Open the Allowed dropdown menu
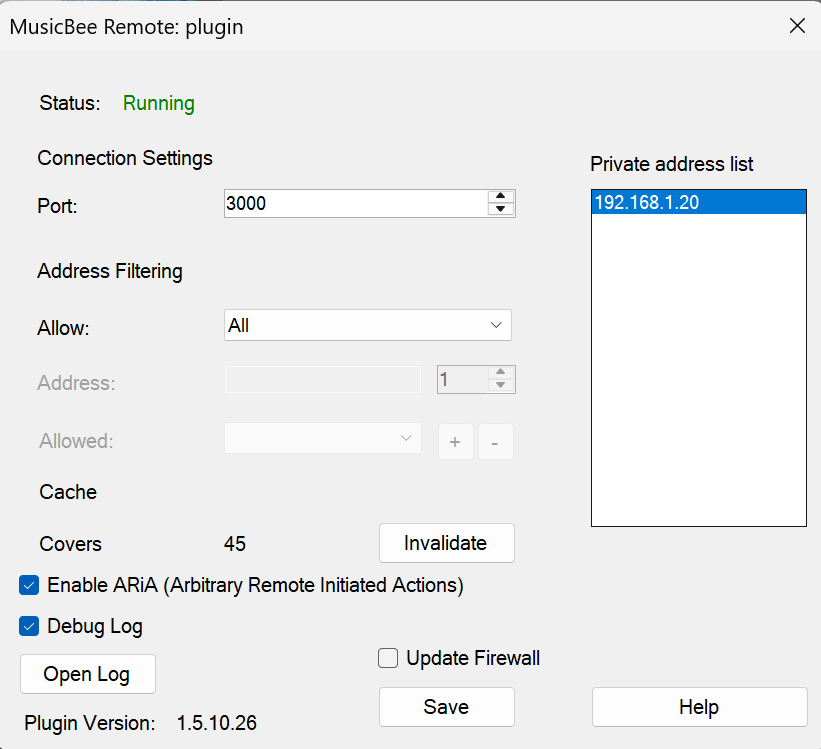This screenshot has width=821, height=749. click(322, 438)
